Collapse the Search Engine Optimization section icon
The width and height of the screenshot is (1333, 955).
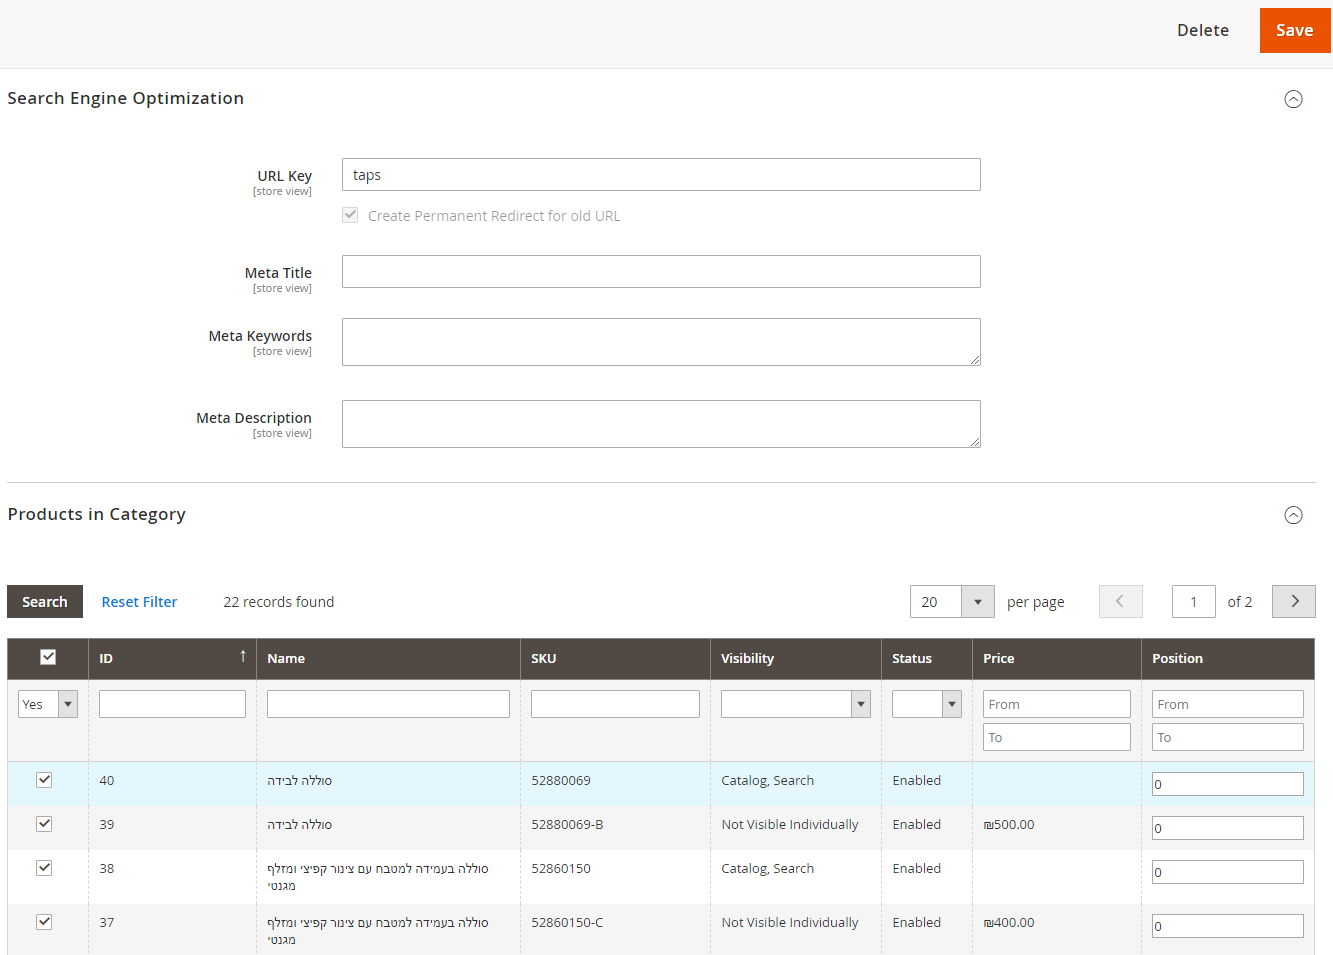click(1293, 99)
